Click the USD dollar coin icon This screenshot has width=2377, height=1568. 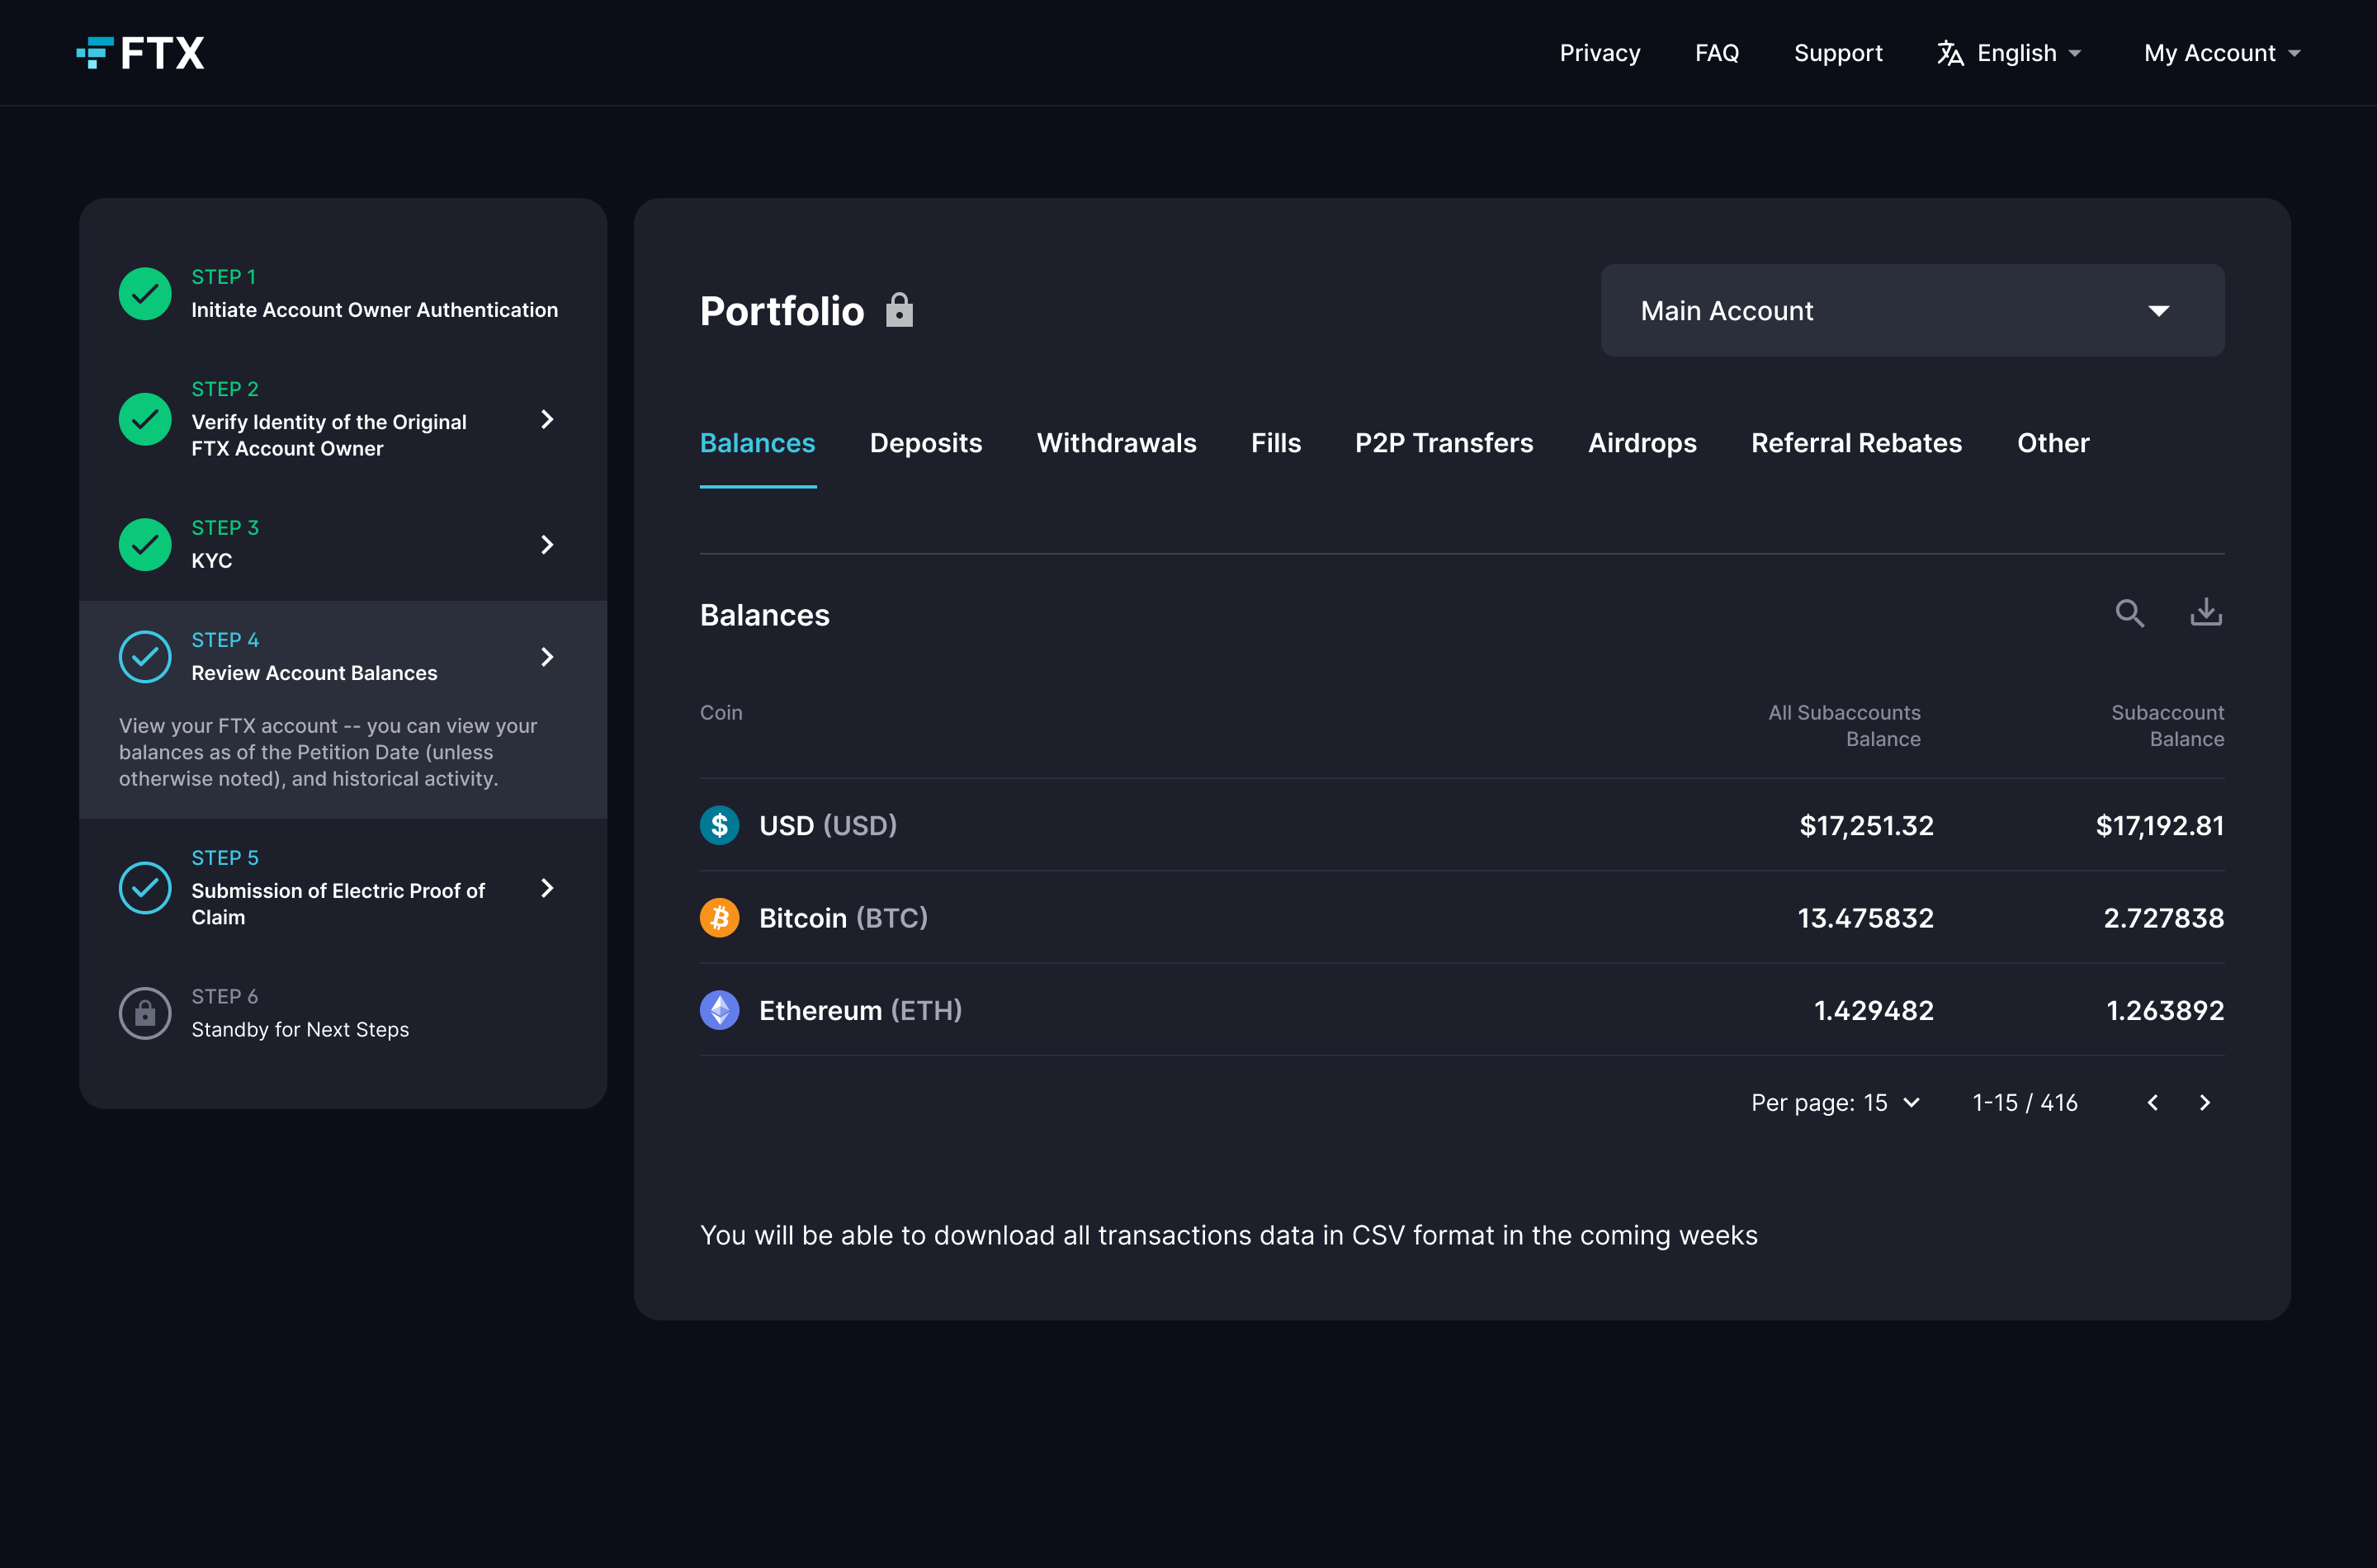(x=719, y=825)
